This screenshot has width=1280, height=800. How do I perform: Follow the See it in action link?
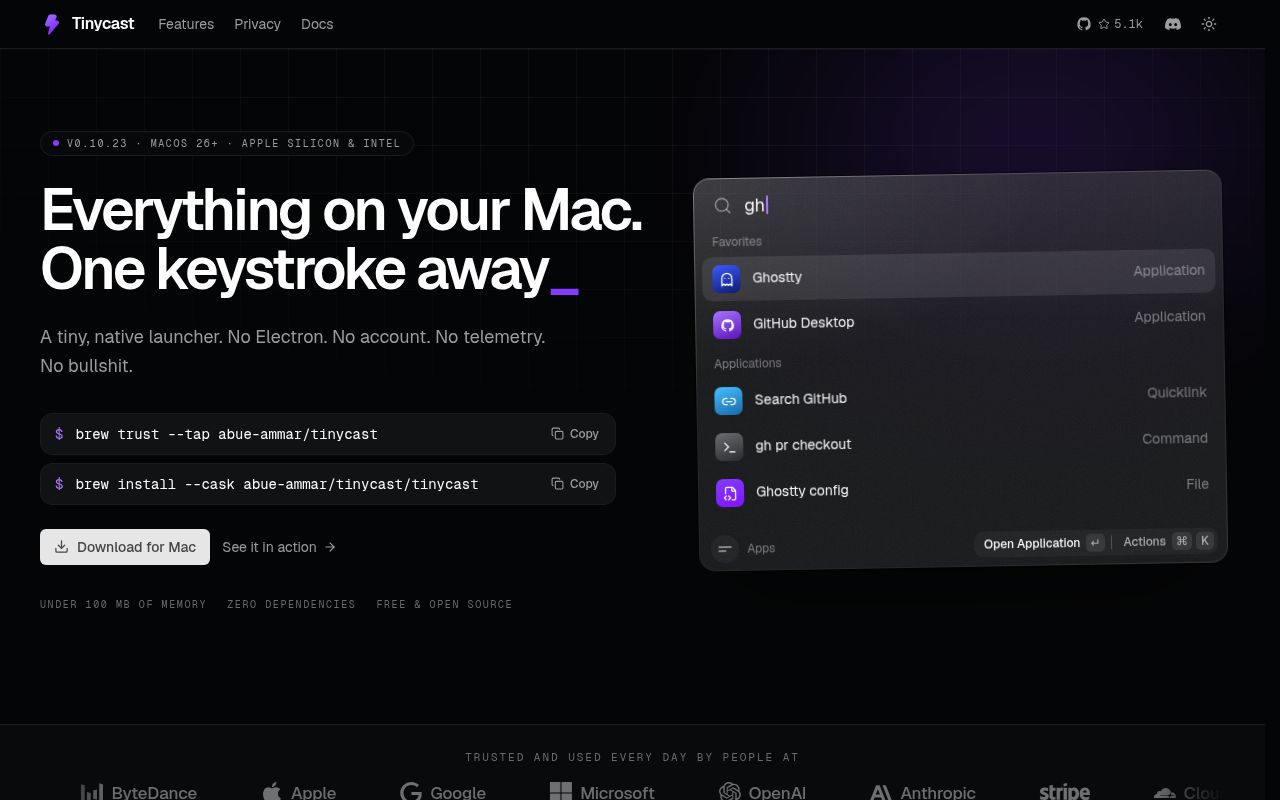pos(279,547)
